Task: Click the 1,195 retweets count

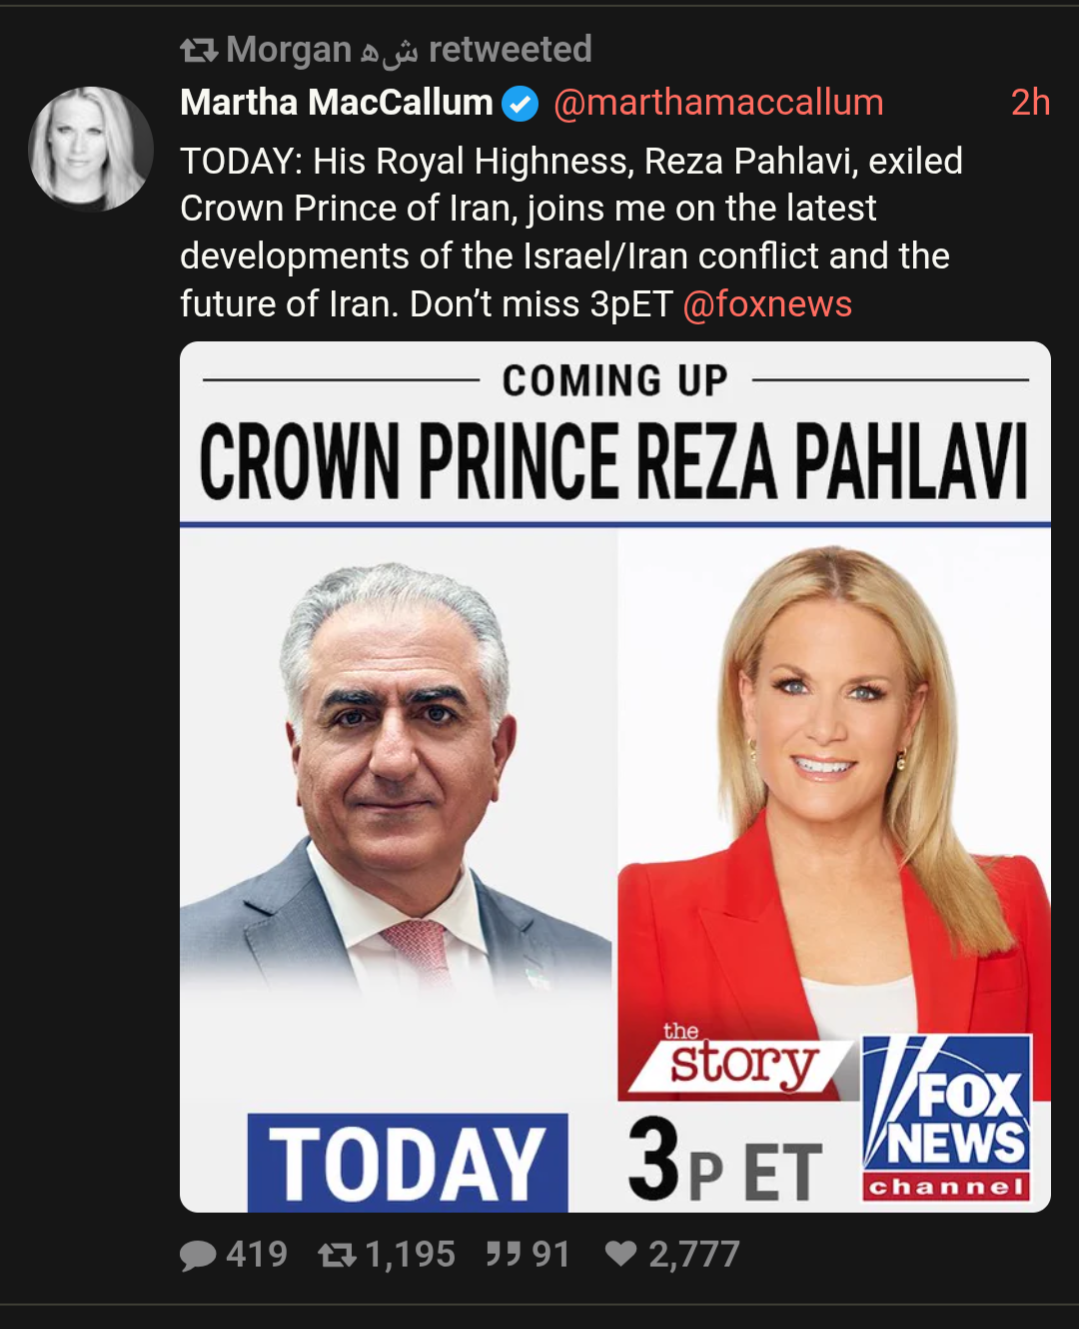Action: coord(410,1254)
